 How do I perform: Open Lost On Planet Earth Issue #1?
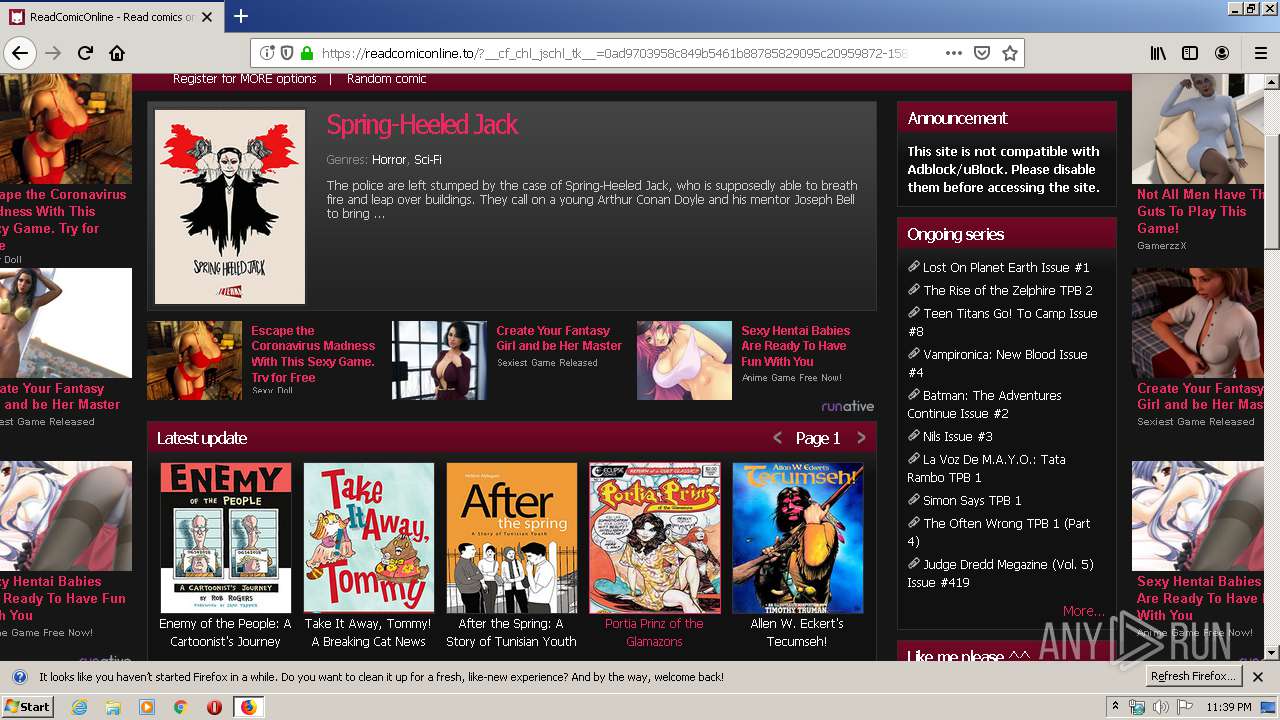click(1006, 268)
